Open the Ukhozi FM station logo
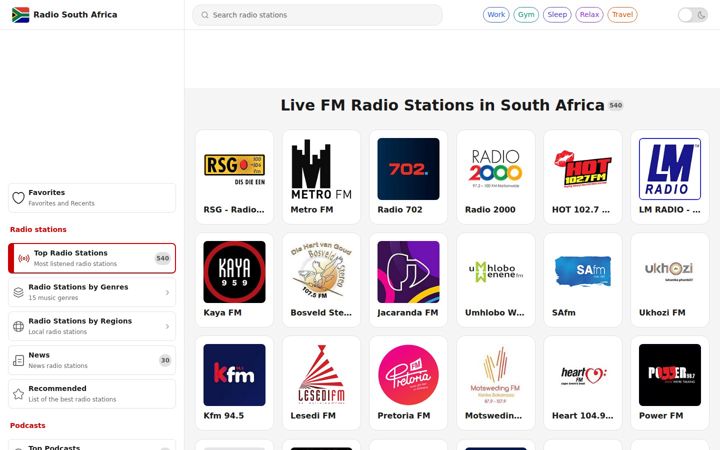The height and width of the screenshot is (450, 720). (670, 272)
